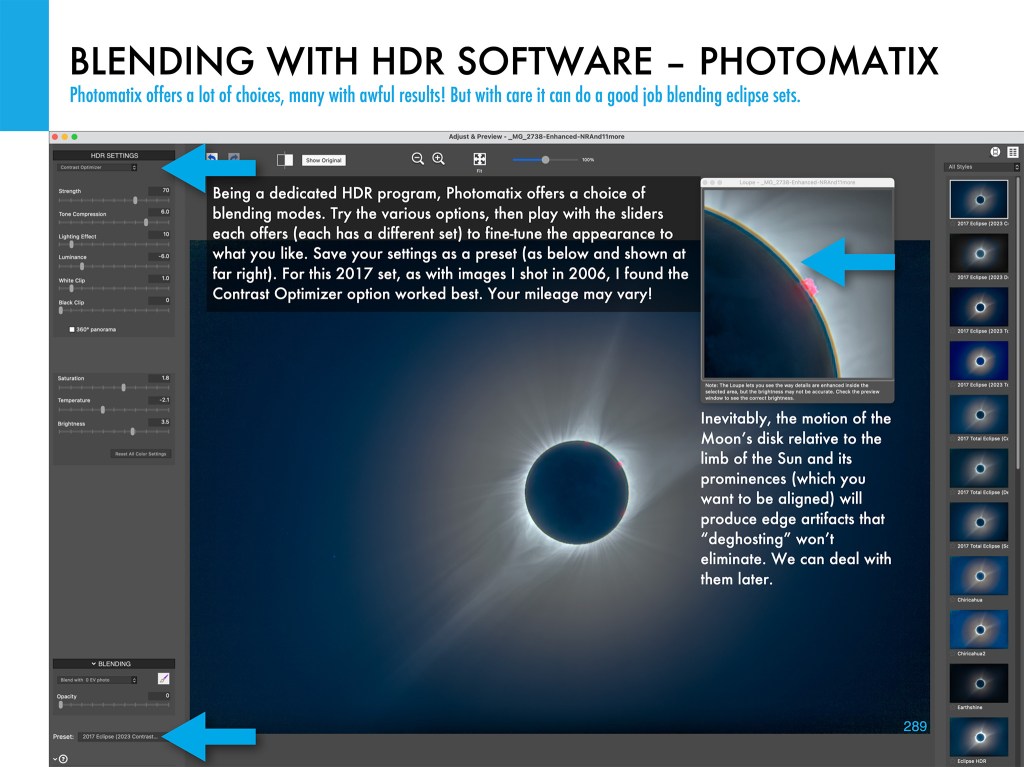1024x767 pixels.
Task: Open the brush selection tool in Blending
Action: (163, 679)
